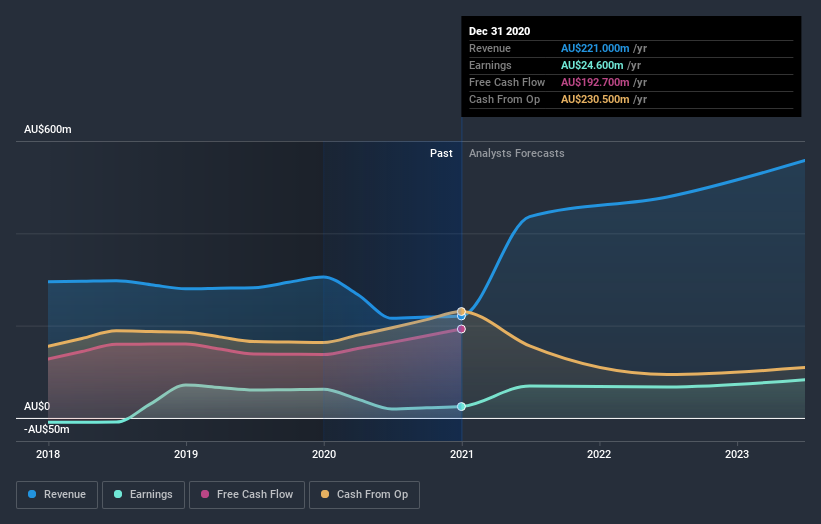This screenshot has height=524, width=821.
Task: Select the Dec 31 2020 tooltip date
Action: tap(500, 31)
